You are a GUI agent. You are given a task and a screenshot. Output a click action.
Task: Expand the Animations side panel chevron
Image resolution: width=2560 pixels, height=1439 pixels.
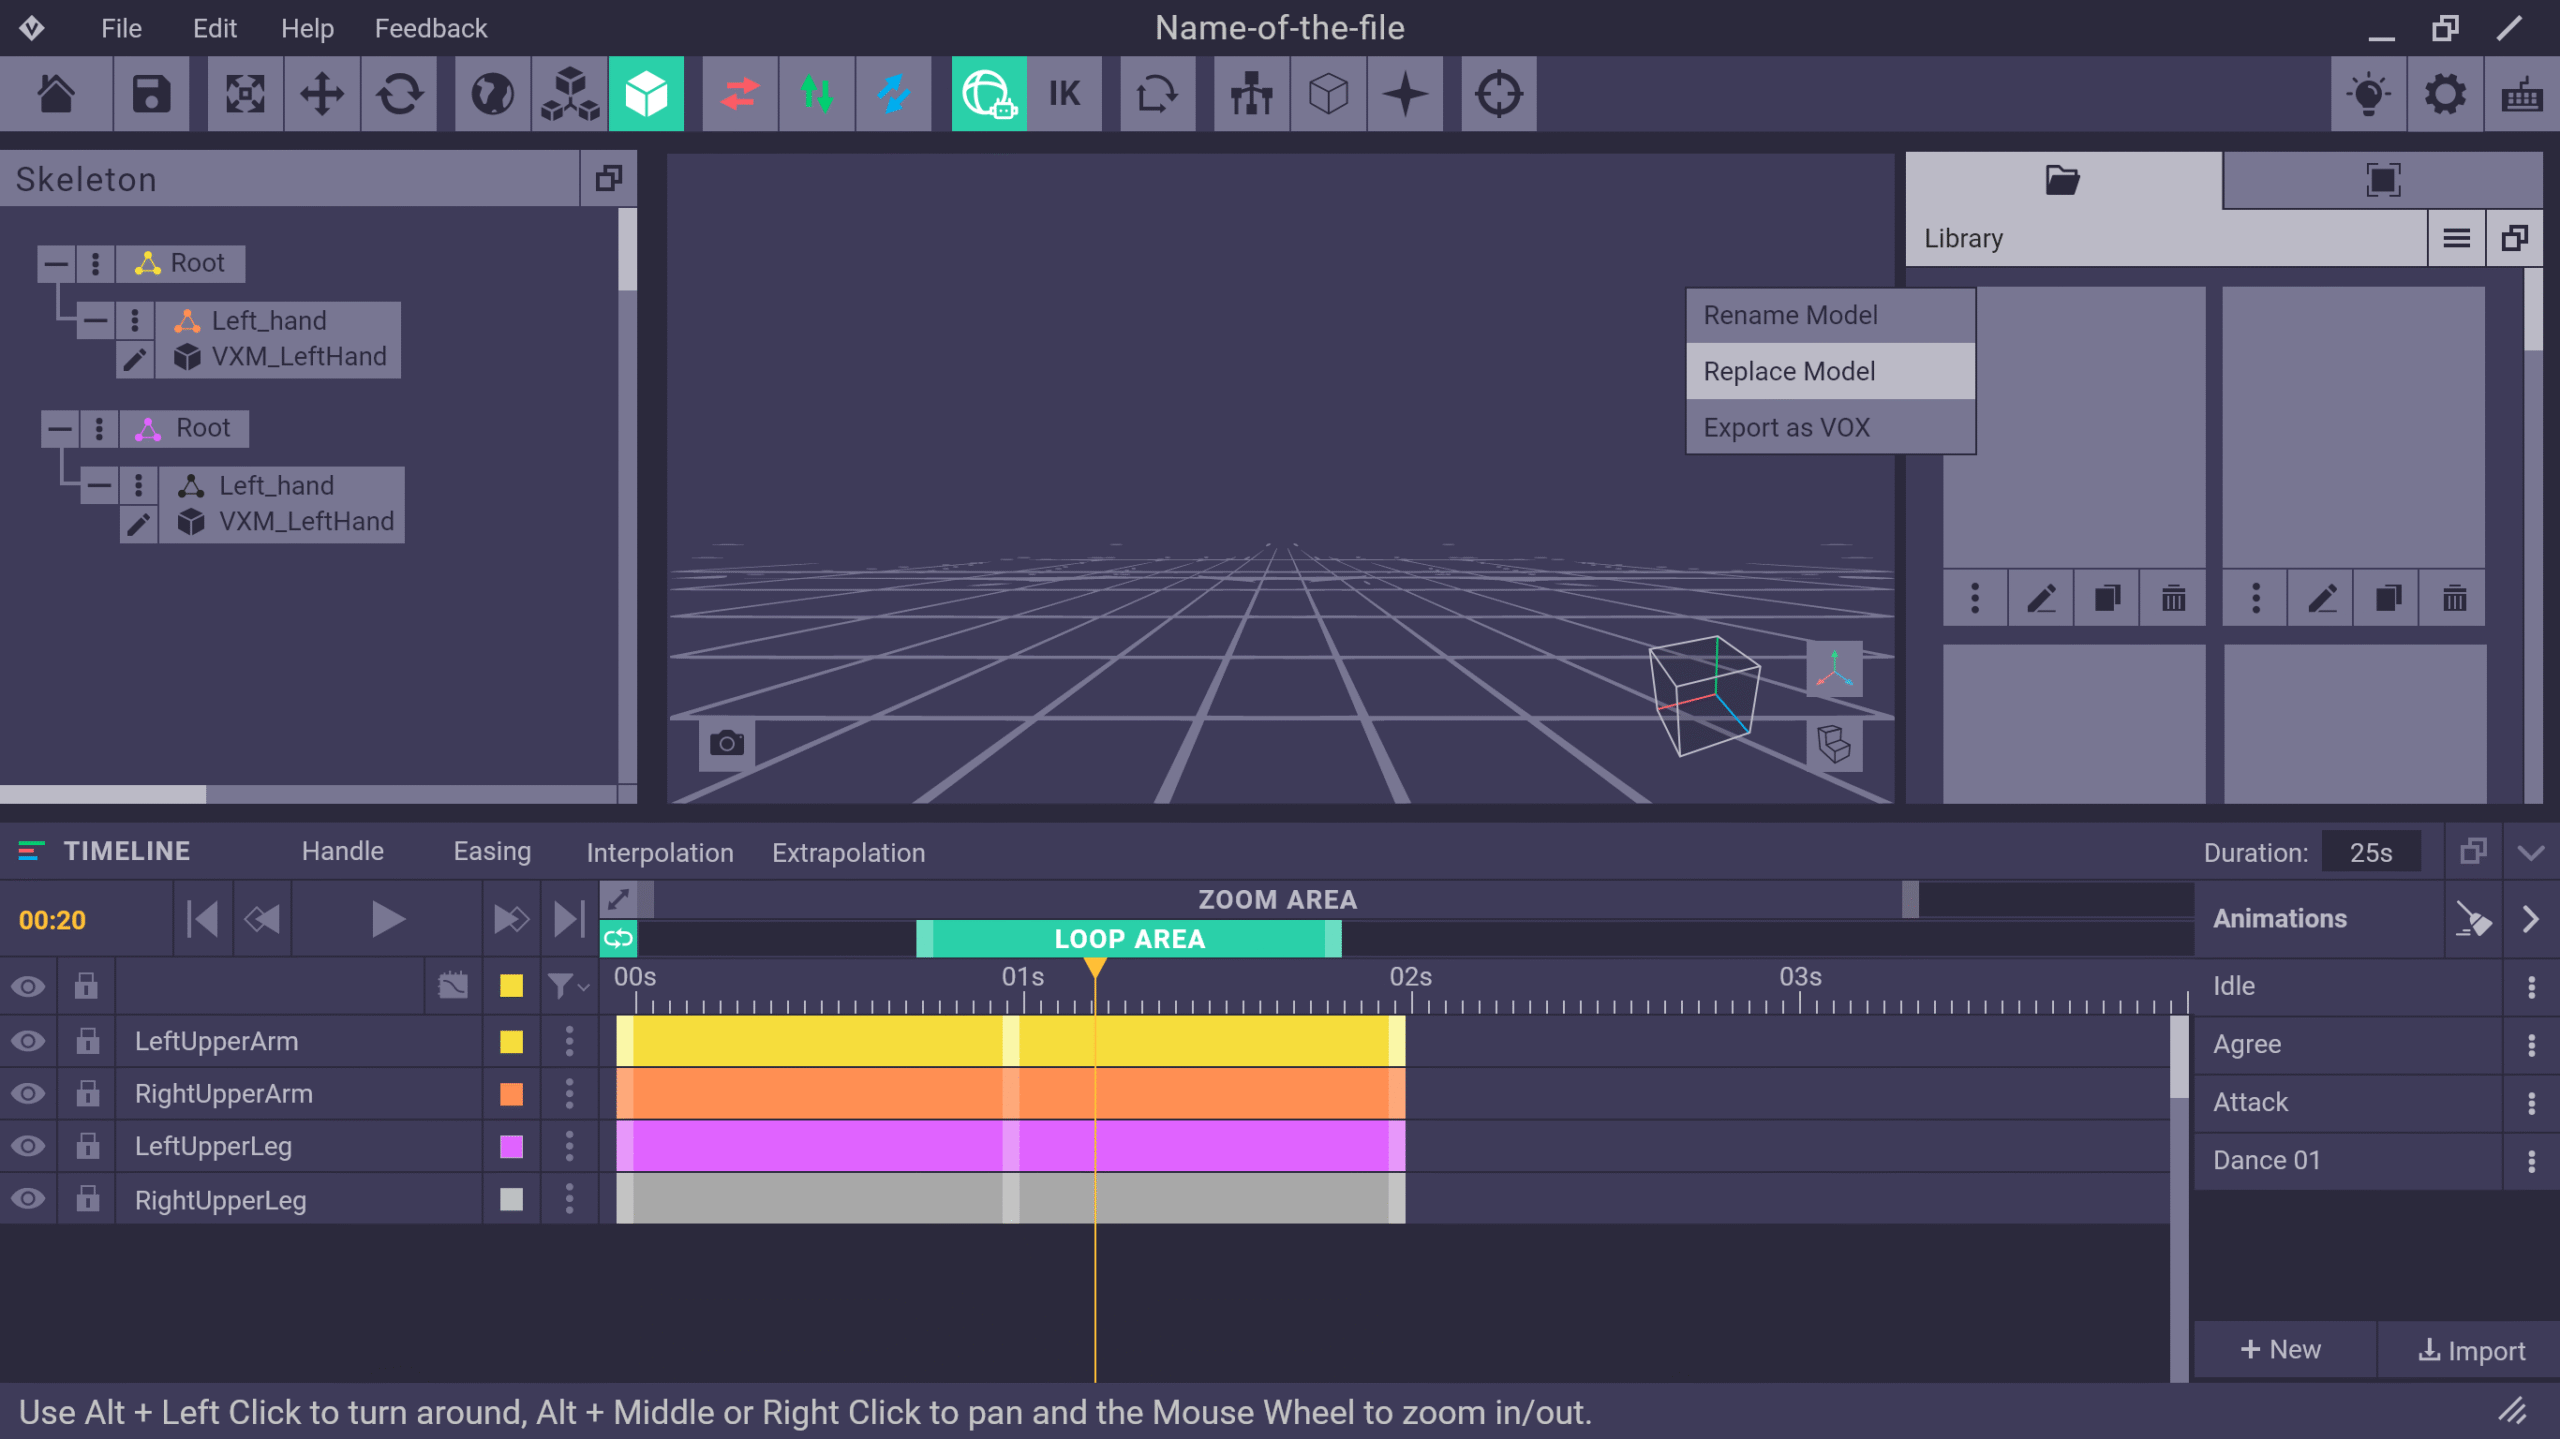[x=2531, y=918]
